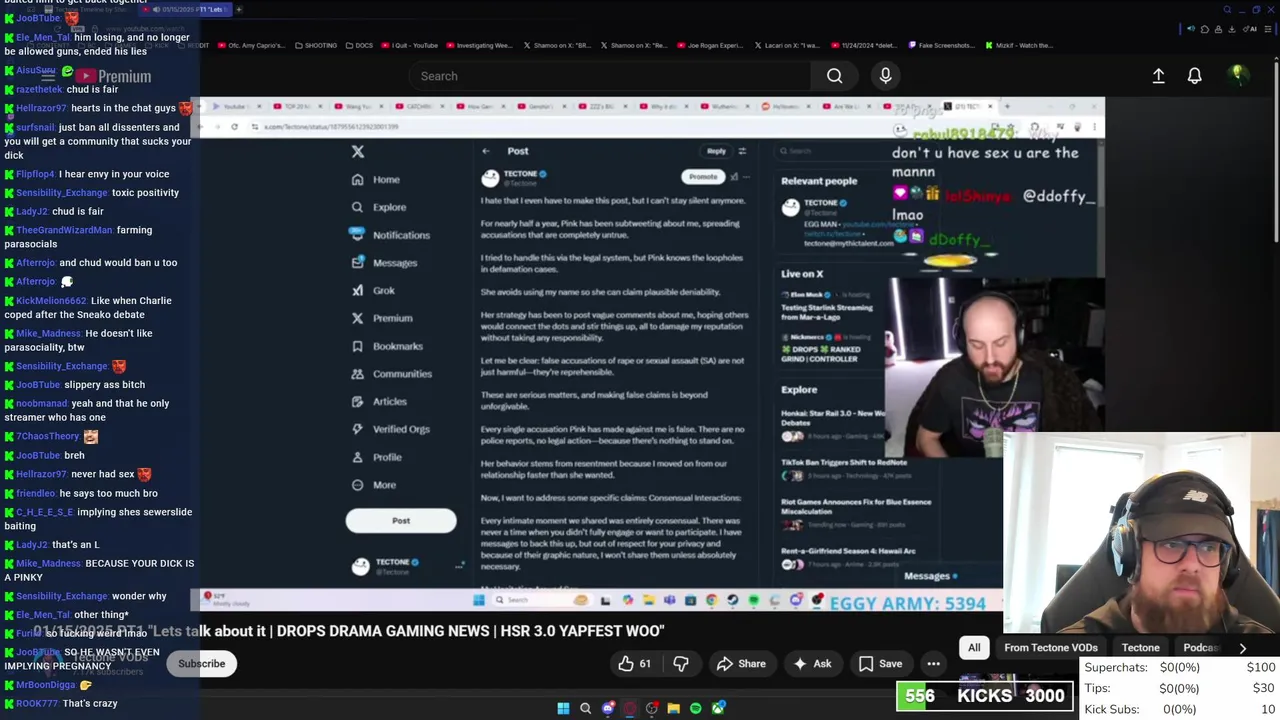Open the DOCS bookmark folder
The image size is (1280, 720).
point(358,45)
